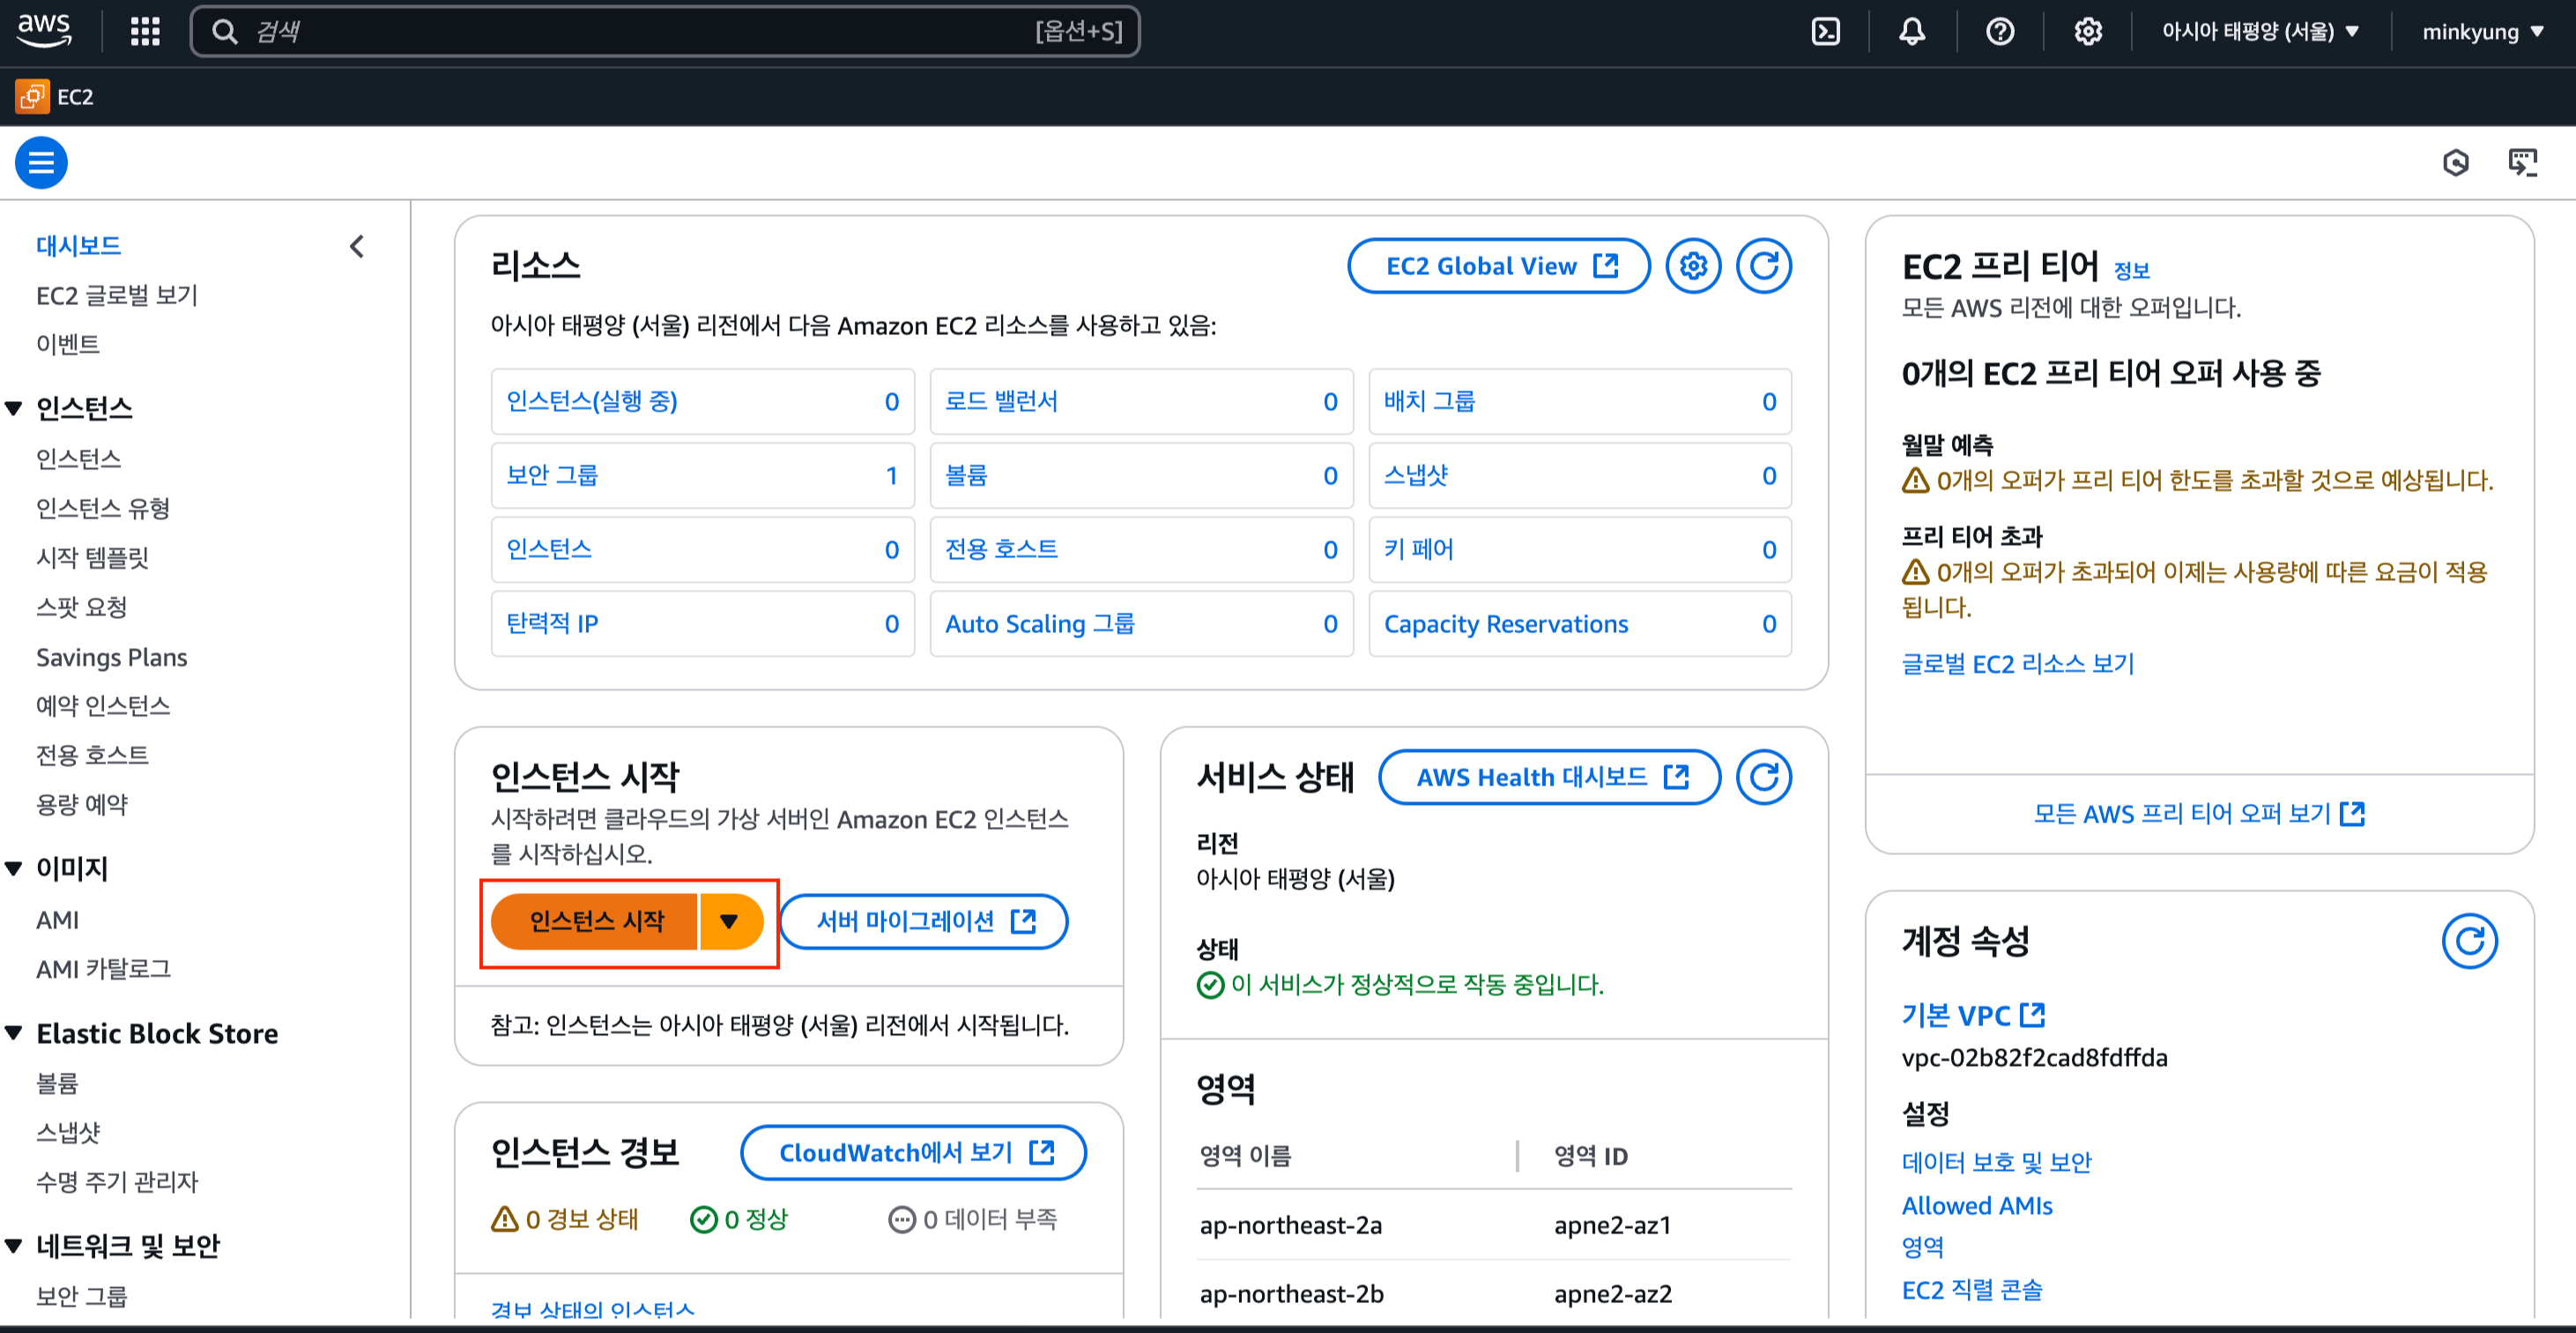Open 보안 그룹 resource tile link
Screen dimensions: 2576x1333
pyautogui.click(x=552, y=475)
